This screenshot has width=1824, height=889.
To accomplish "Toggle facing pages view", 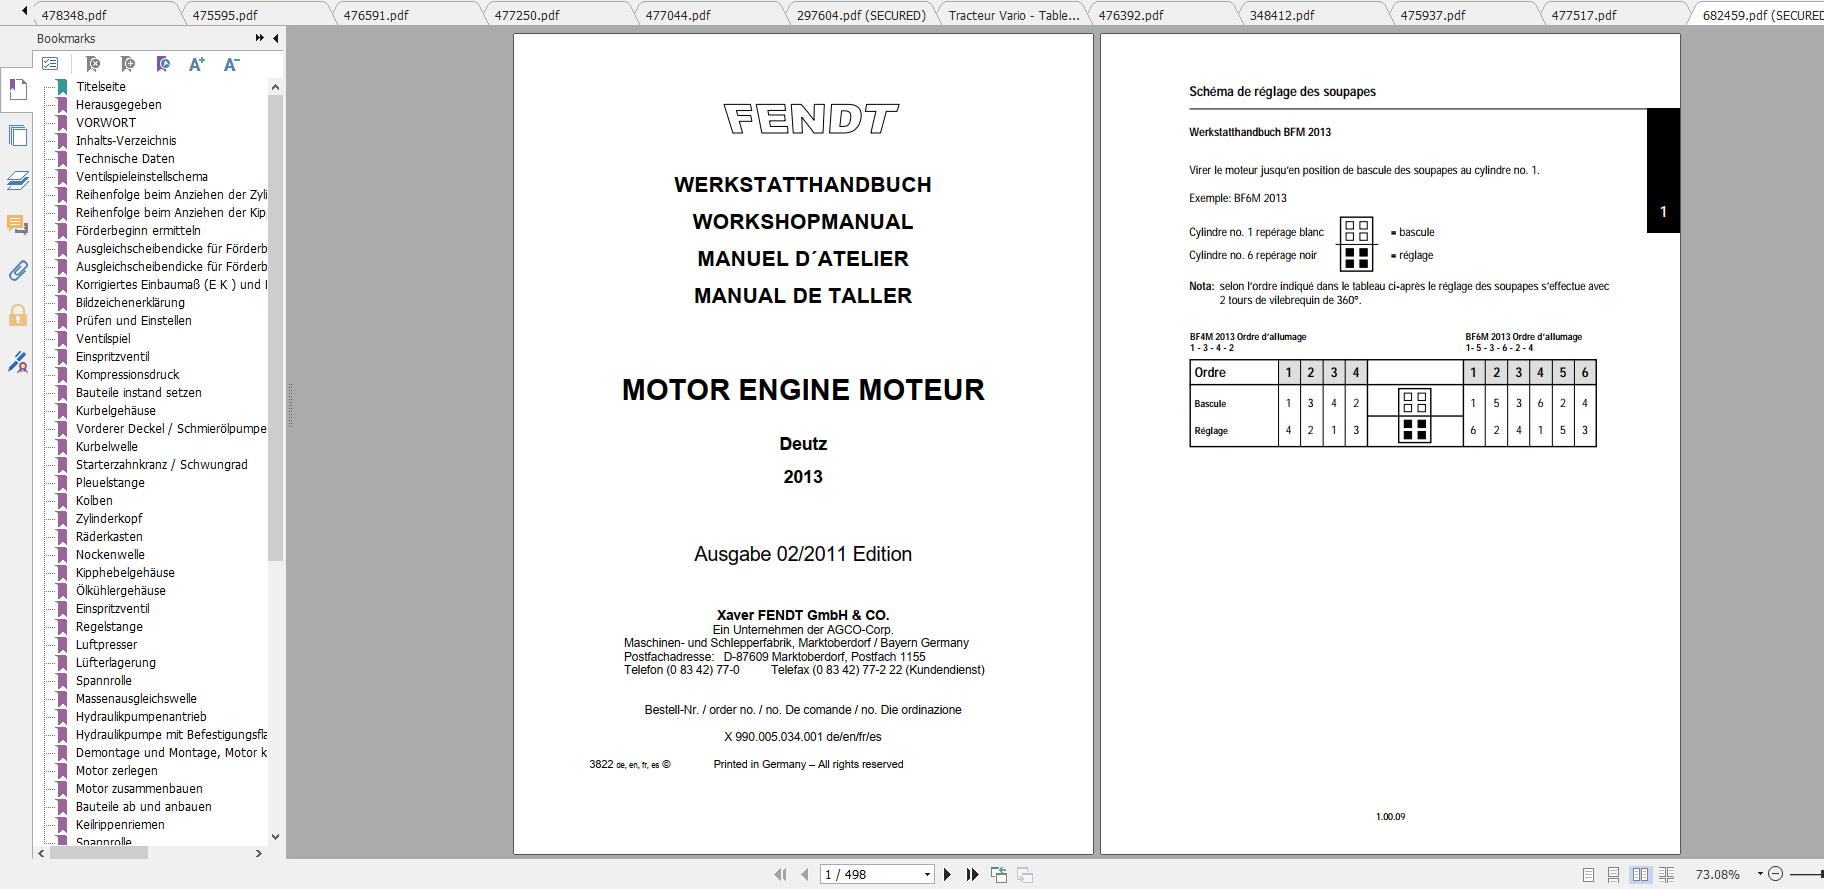I will (1640, 874).
